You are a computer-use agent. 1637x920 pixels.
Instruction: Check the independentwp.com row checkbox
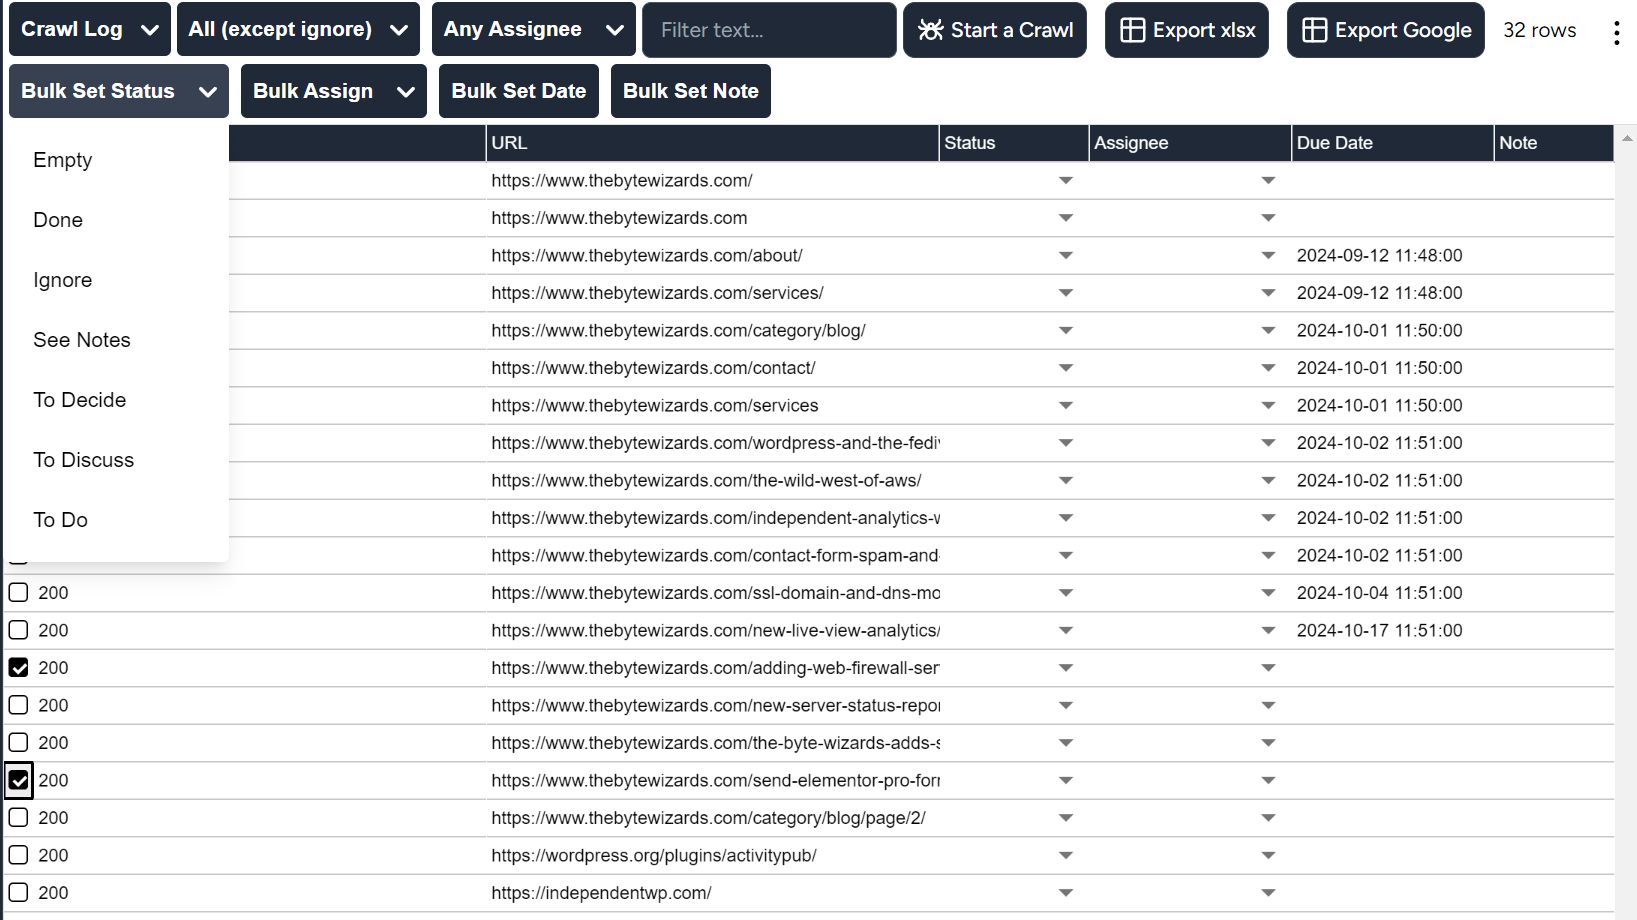[19, 893]
